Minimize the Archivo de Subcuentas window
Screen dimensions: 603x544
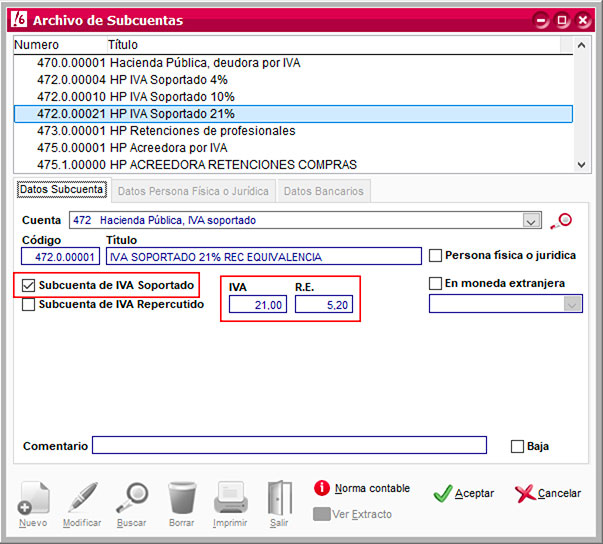coord(542,20)
